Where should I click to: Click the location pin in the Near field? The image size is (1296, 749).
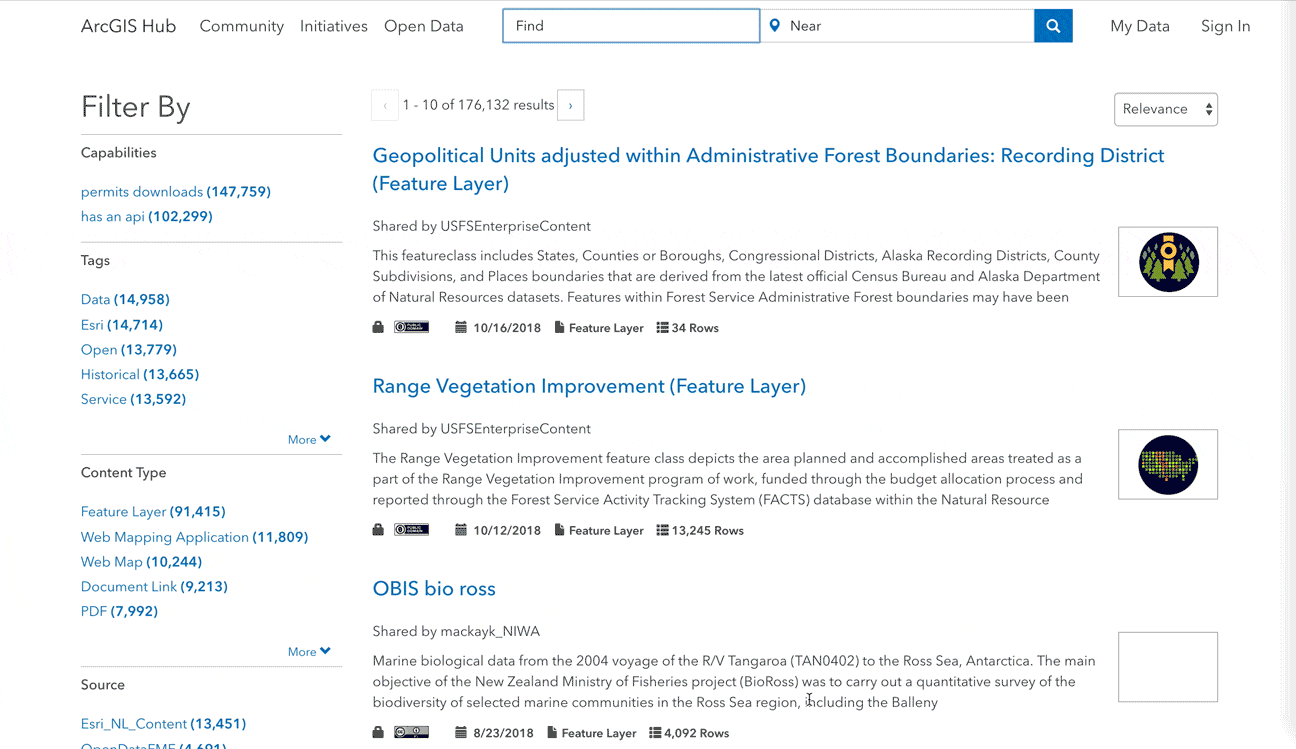point(775,25)
